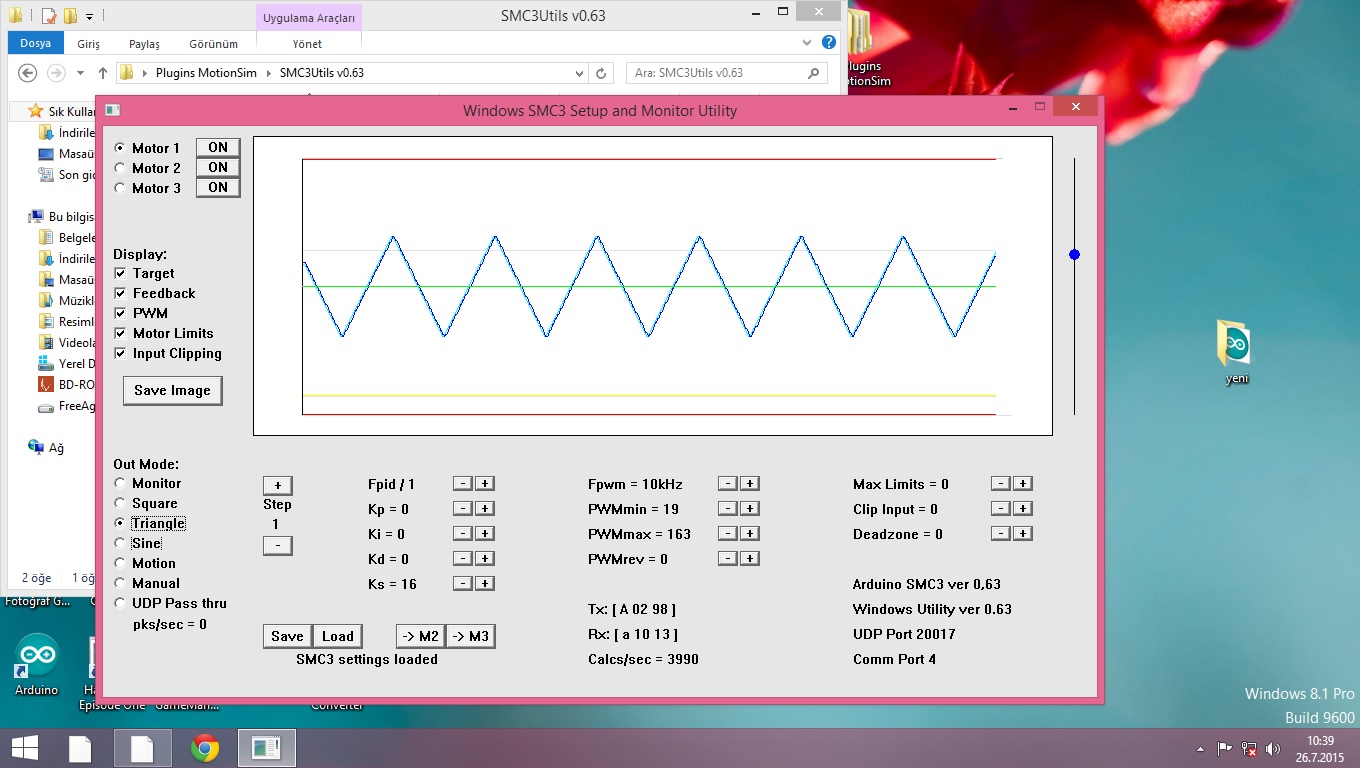Click the volume icon in system tray
This screenshot has width=1360, height=768.
(1272, 749)
